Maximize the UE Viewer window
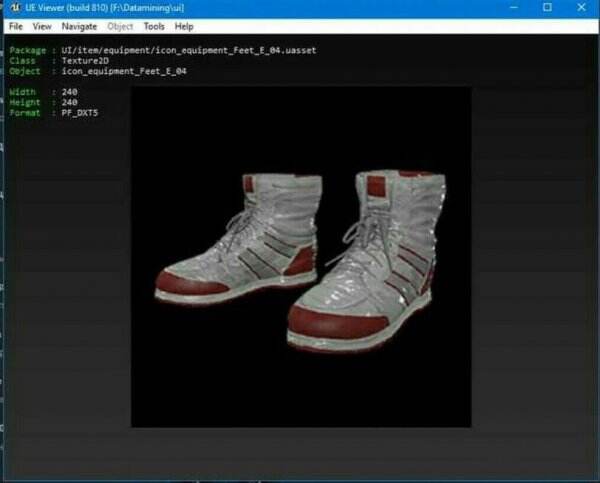The height and width of the screenshot is (483, 600). point(547,7)
